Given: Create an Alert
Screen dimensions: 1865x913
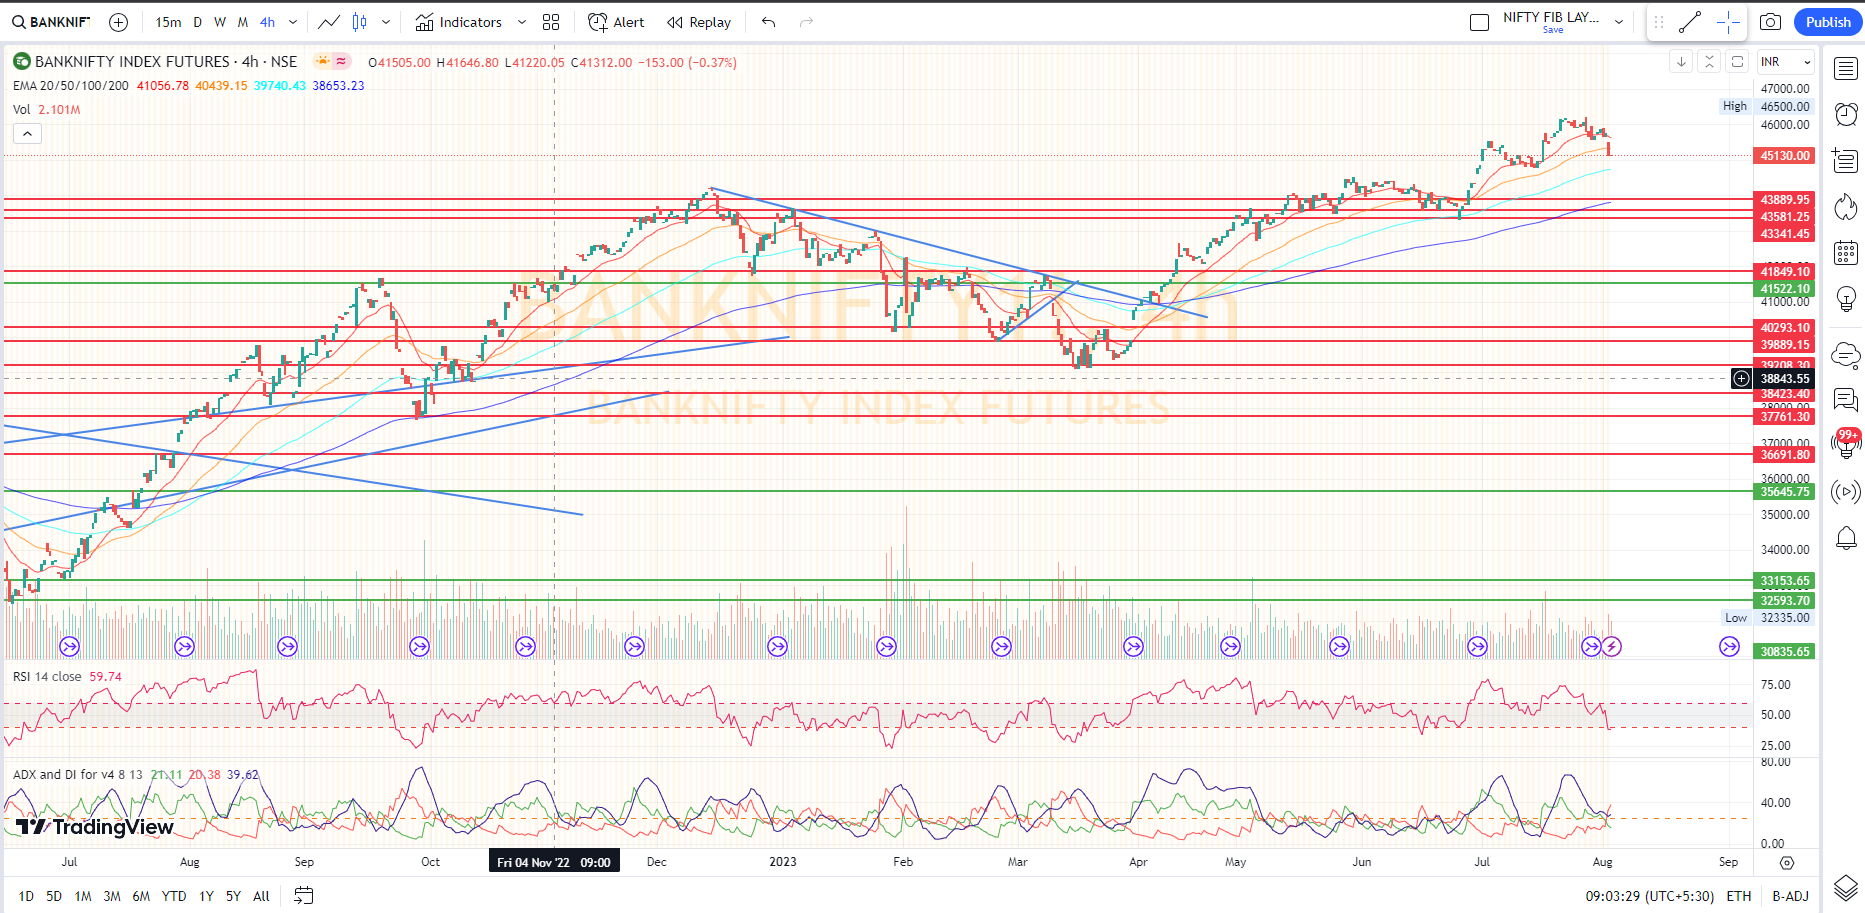Looking at the screenshot, I should (x=617, y=22).
